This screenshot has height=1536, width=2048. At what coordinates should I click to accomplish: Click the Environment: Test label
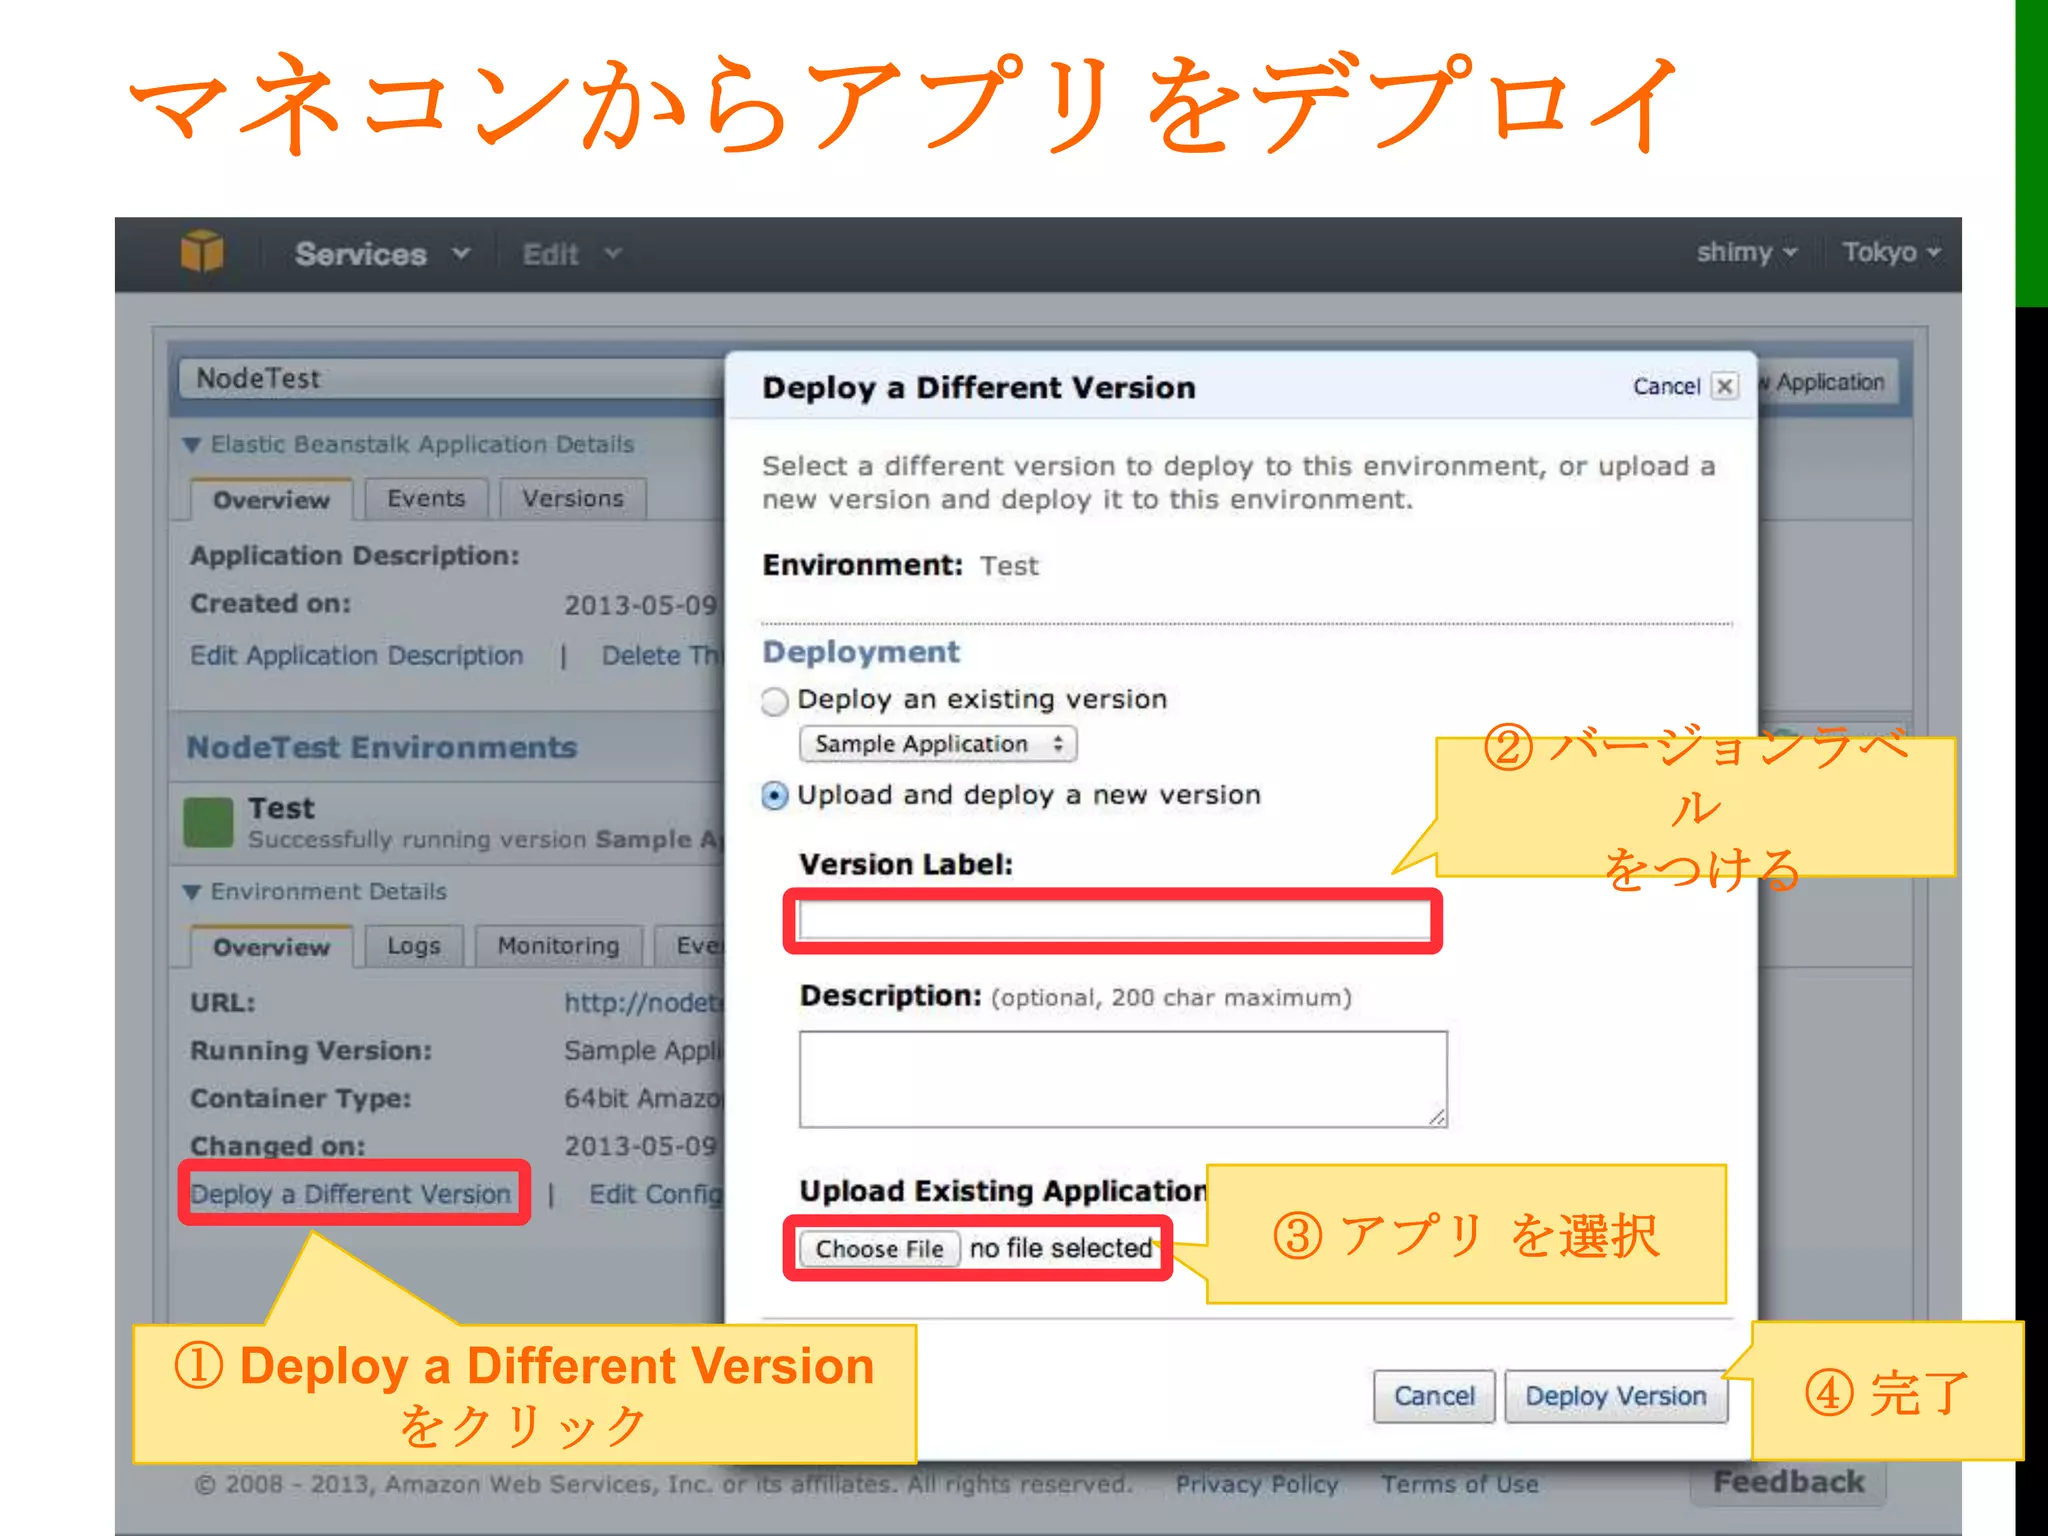(x=900, y=566)
